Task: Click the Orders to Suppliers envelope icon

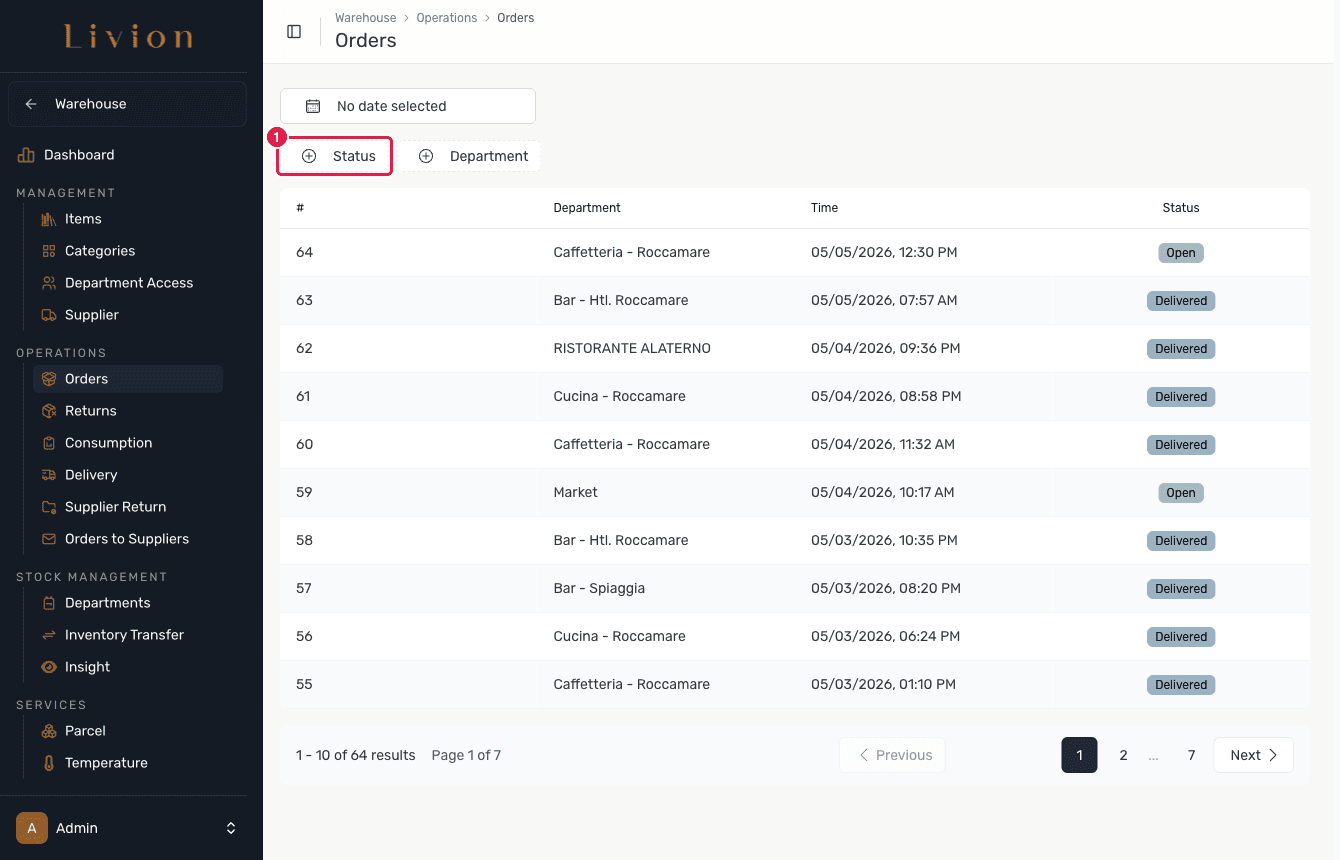Action: (x=49, y=539)
